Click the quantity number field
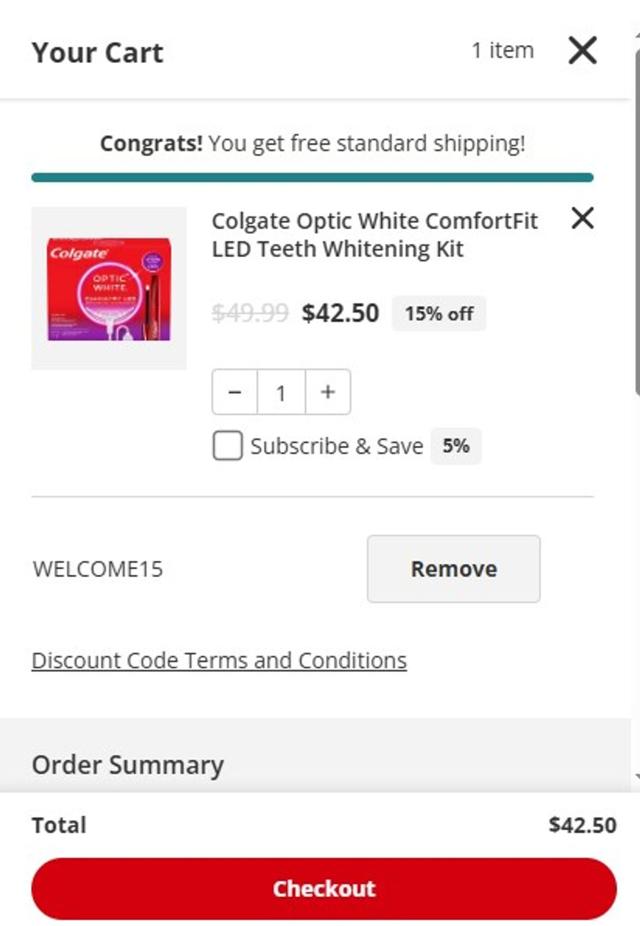Screen dimensions: 640x926 pos(281,393)
